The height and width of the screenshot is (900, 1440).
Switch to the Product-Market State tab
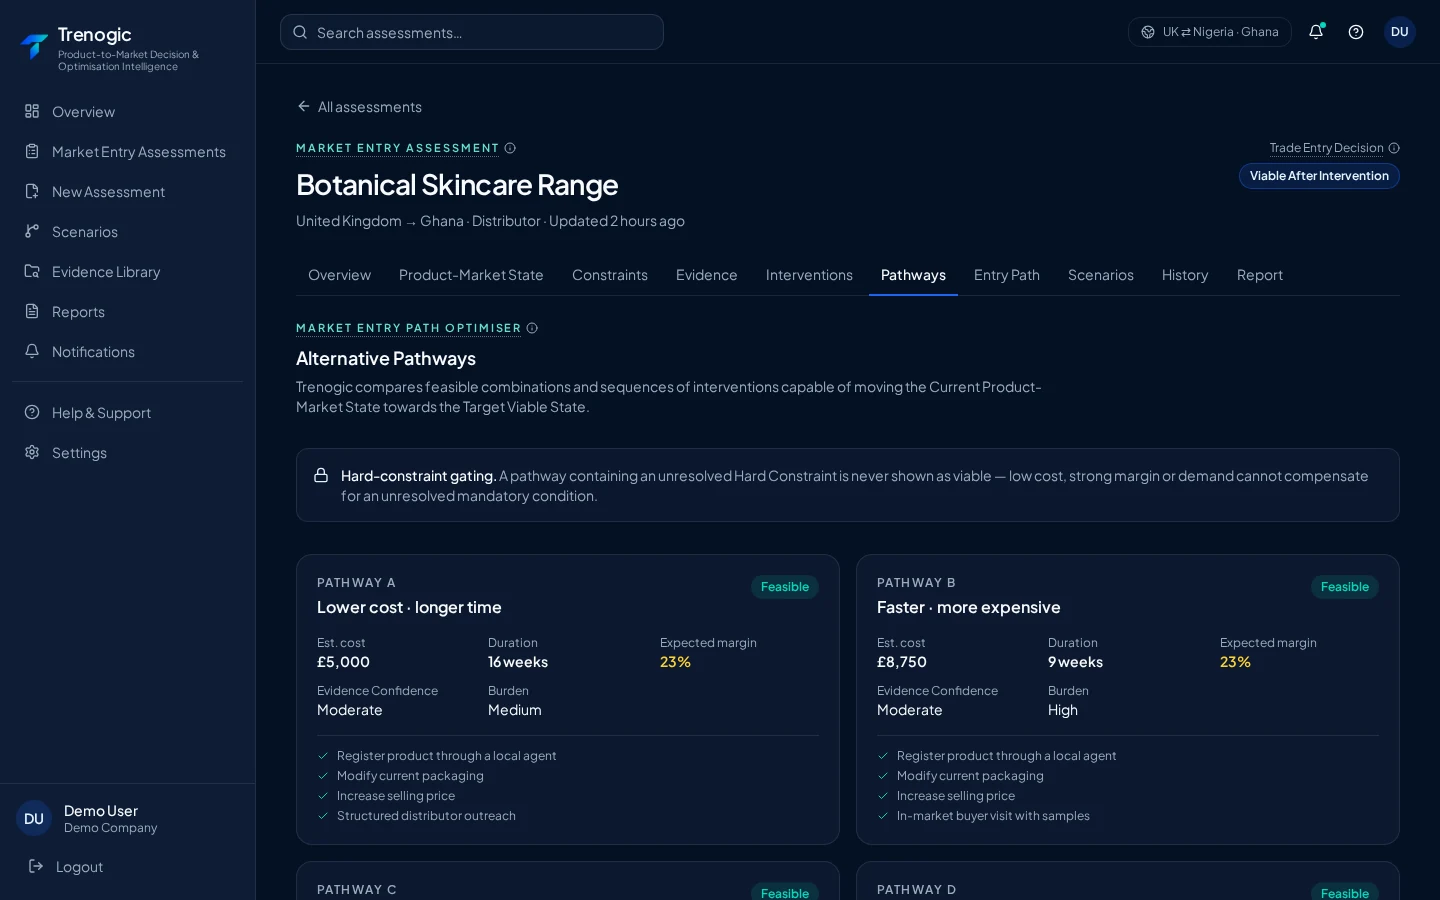click(x=471, y=275)
